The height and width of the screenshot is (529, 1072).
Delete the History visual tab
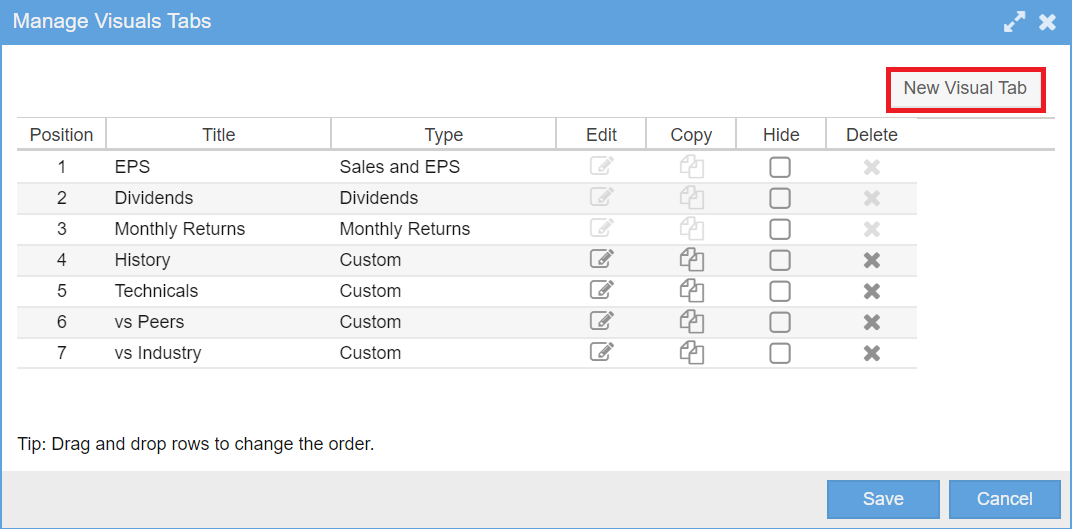872,260
